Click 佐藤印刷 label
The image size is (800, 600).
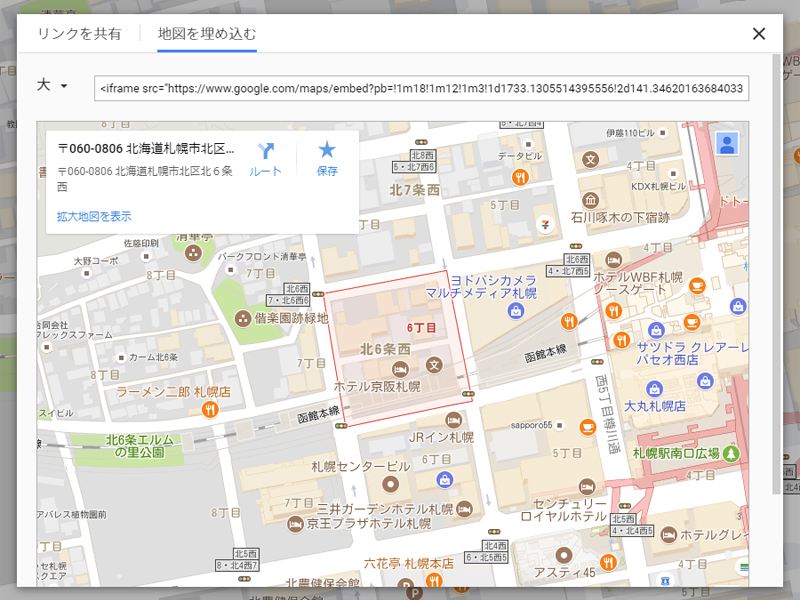[x=141, y=243]
